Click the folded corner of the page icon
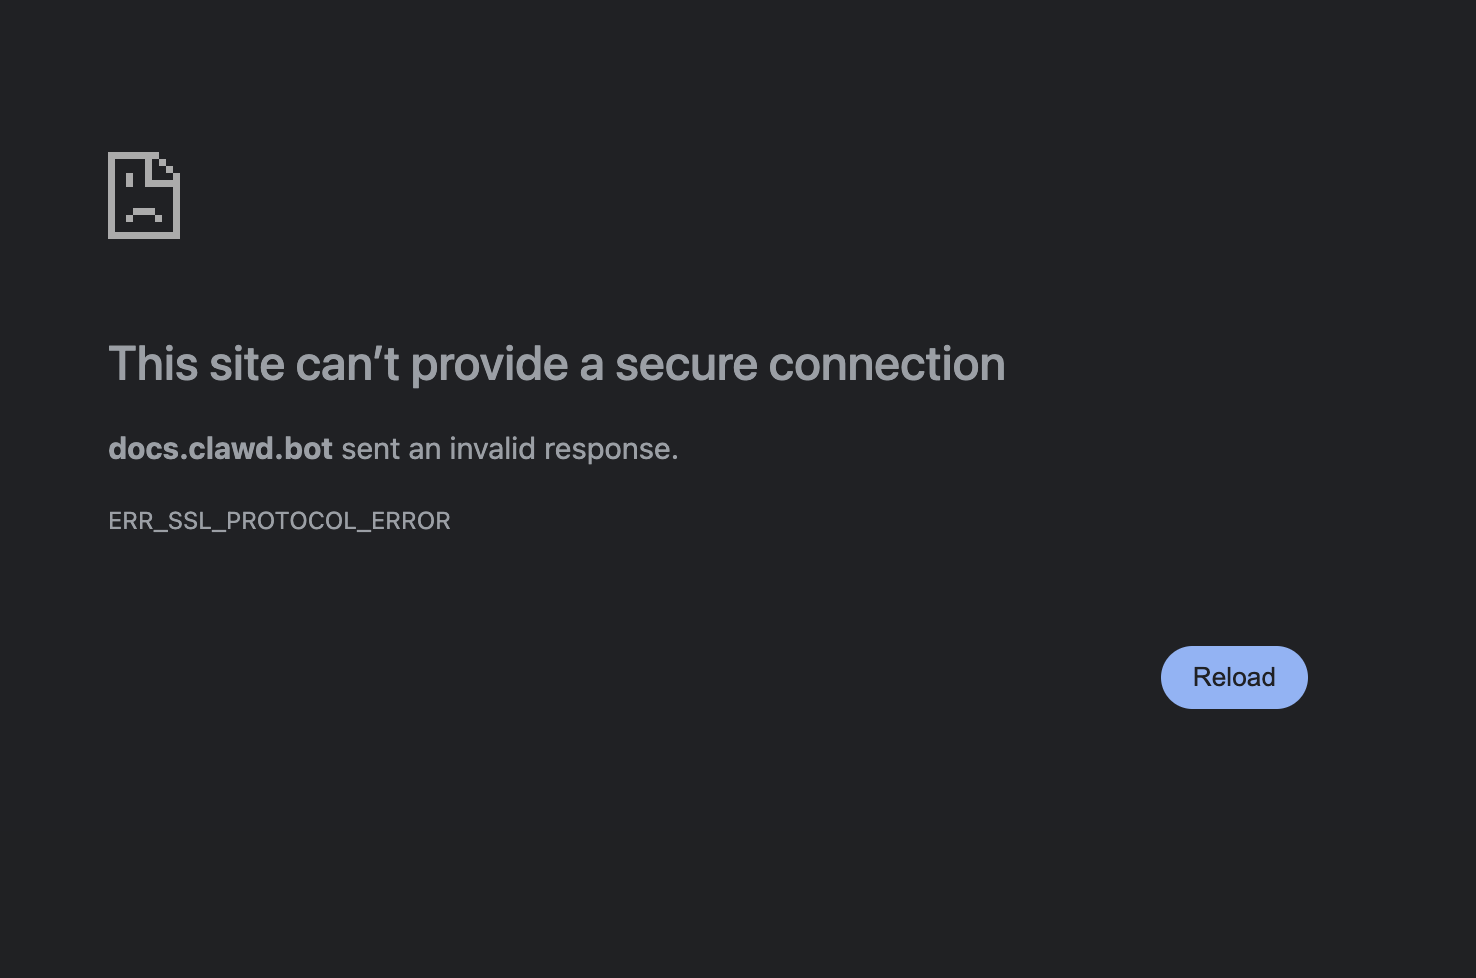The width and height of the screenshot is (1476, 978). coord(166,168)
